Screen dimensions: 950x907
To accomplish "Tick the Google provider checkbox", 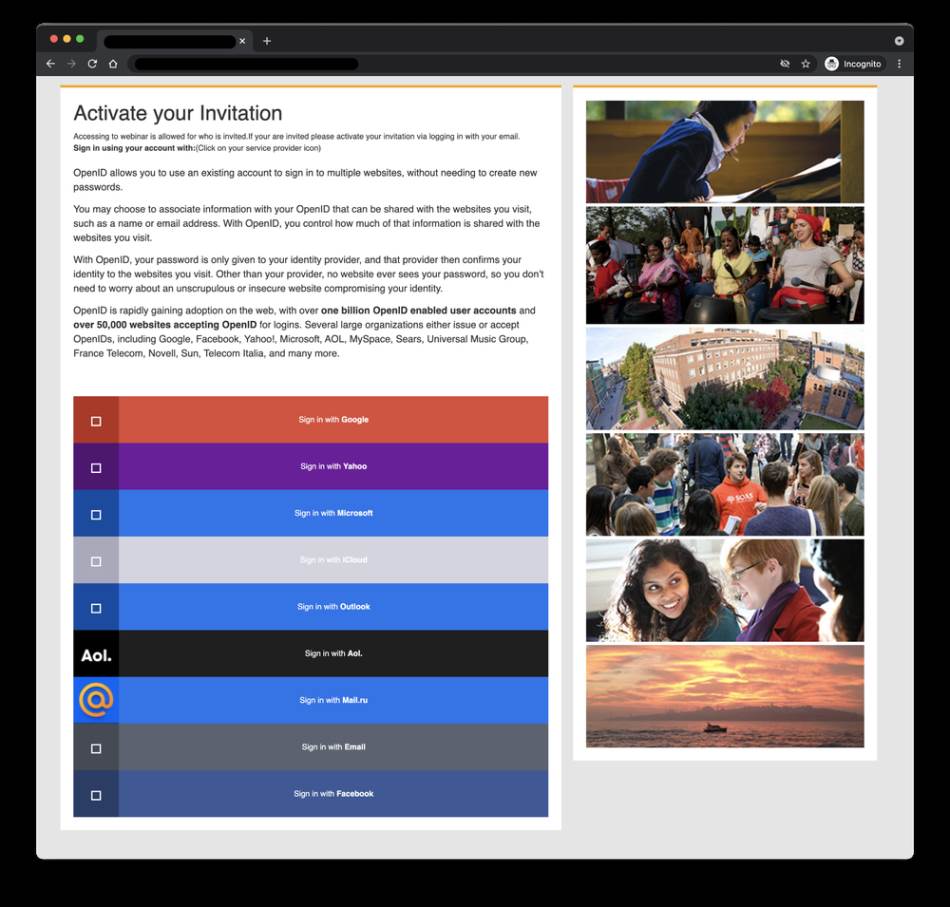I will tap(96, 421).
